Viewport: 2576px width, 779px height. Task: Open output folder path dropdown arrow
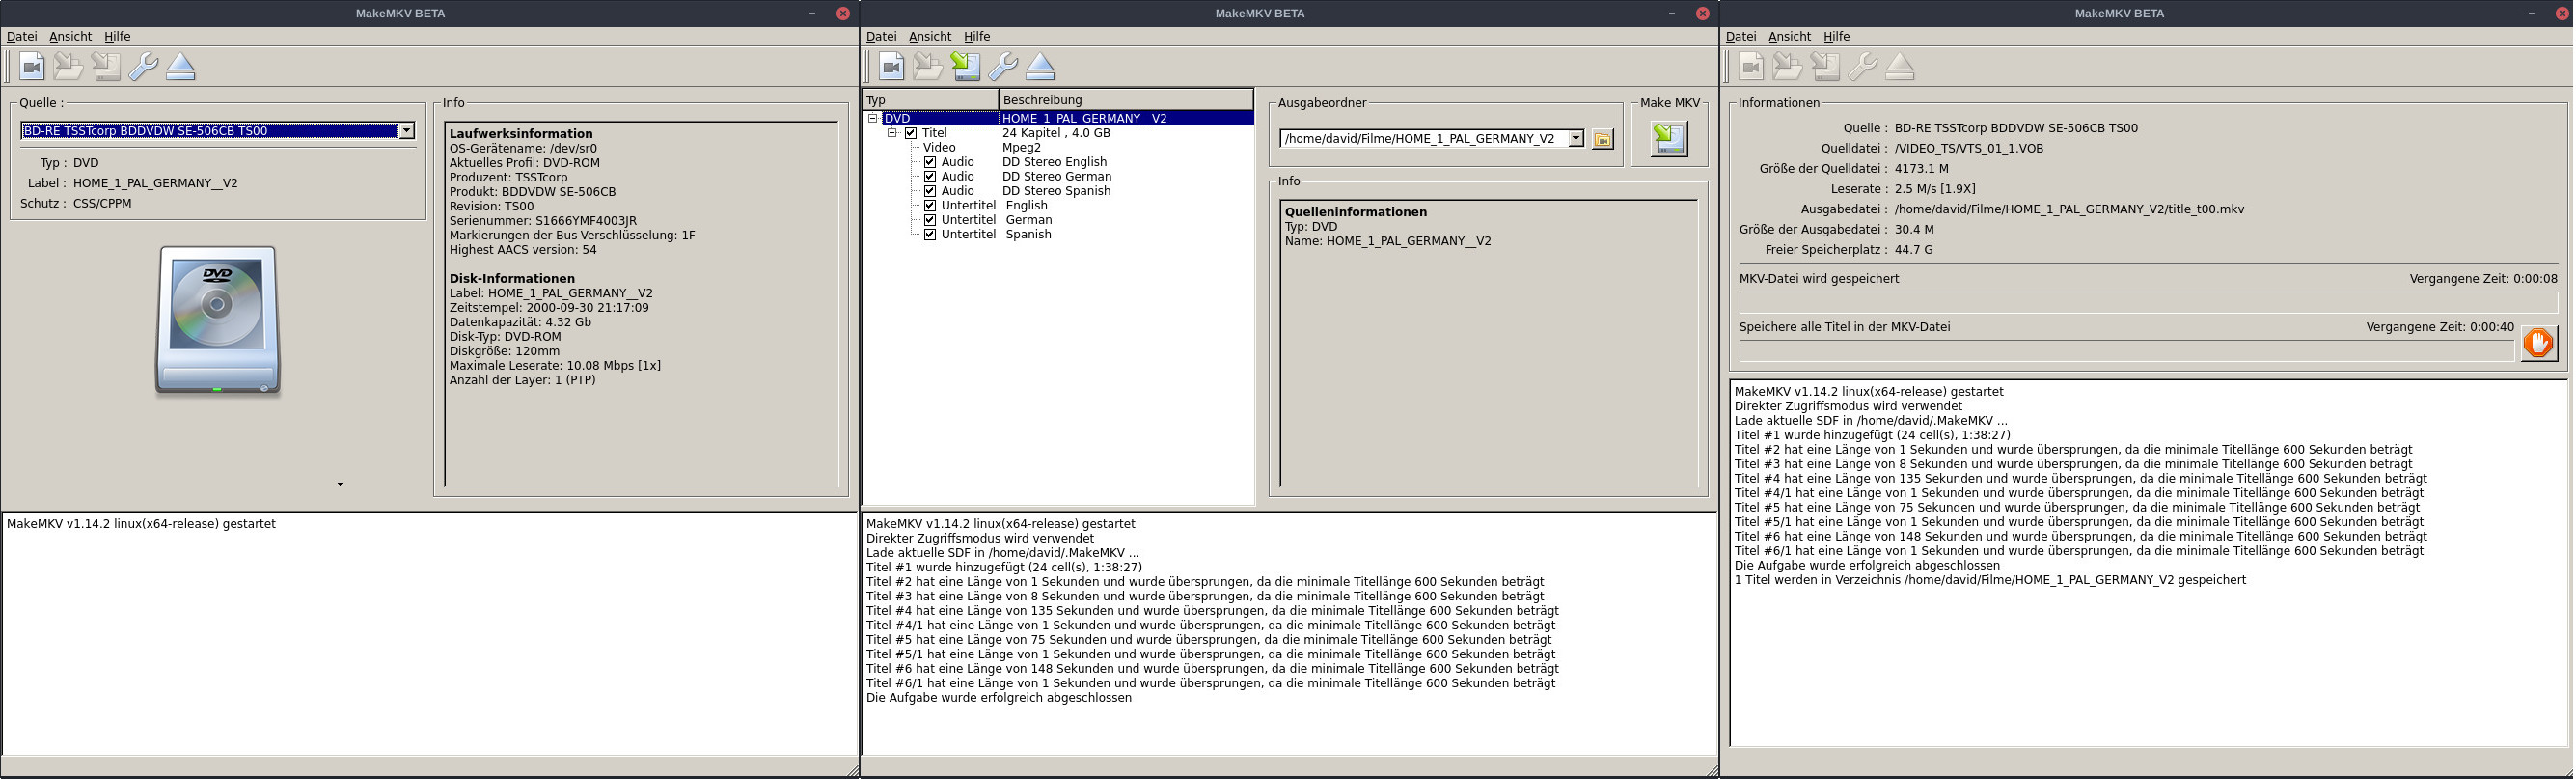tap(1576, 139)
